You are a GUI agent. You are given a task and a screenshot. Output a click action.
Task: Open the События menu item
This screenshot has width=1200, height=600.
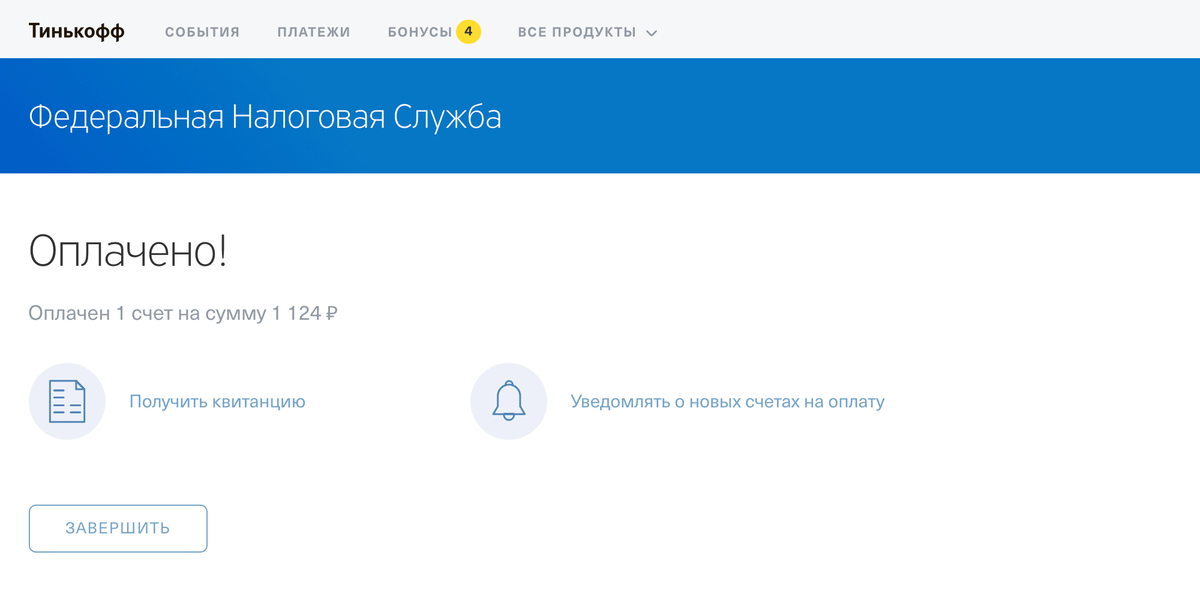202,32
